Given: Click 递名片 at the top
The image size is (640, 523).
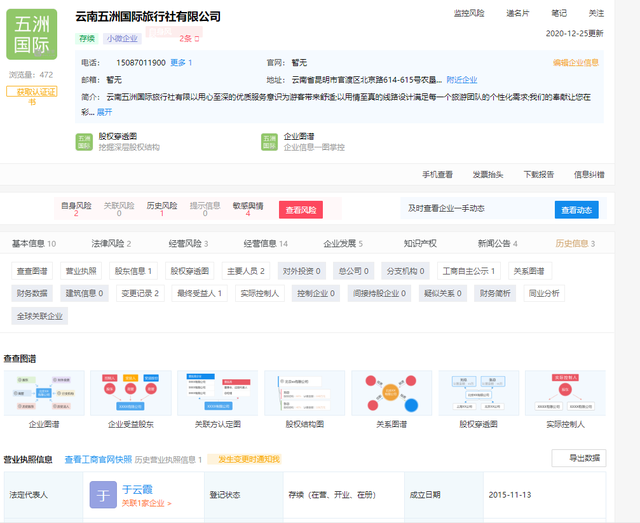Looking at the screenshot, I should click(518, 13).
